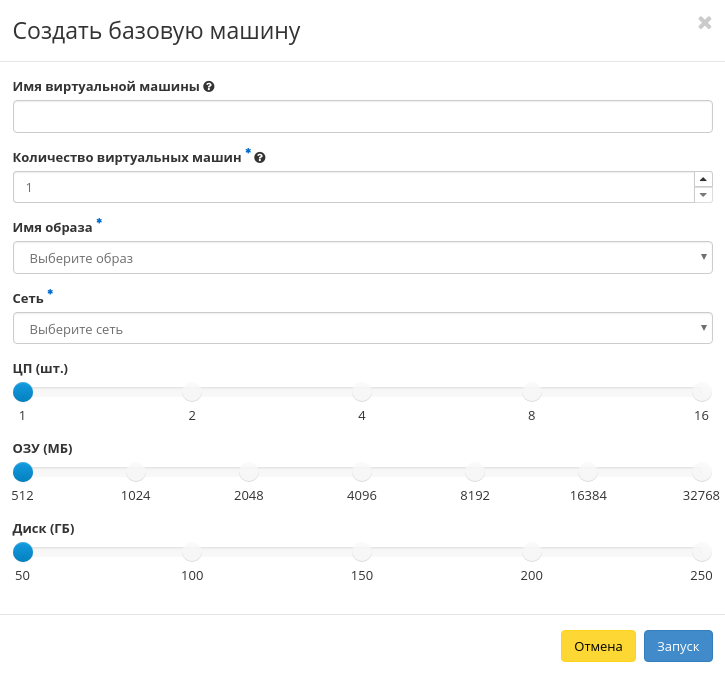This screenshot has height=674, width=725.
Task: Choose 100 GB on disk slider
Action: 192,552
